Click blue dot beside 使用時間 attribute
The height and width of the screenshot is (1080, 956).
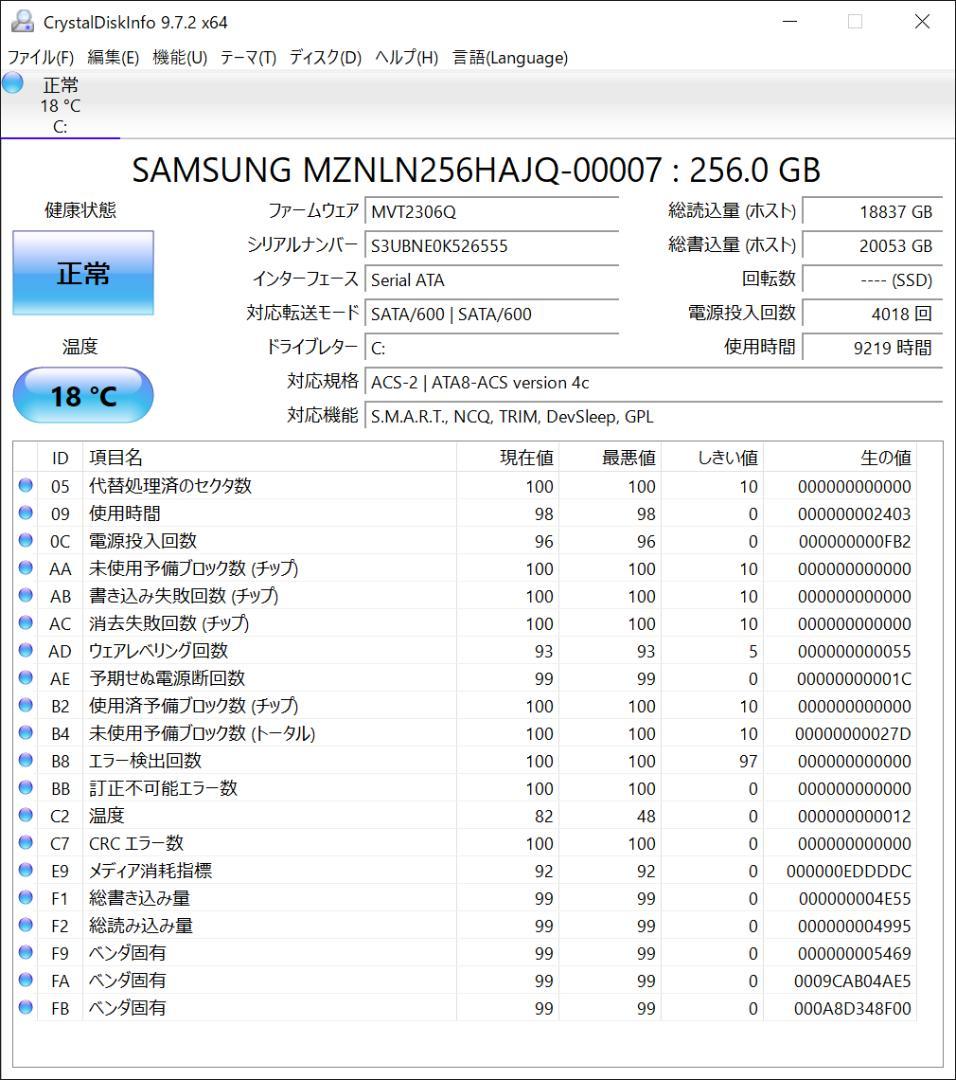[25, 513]
